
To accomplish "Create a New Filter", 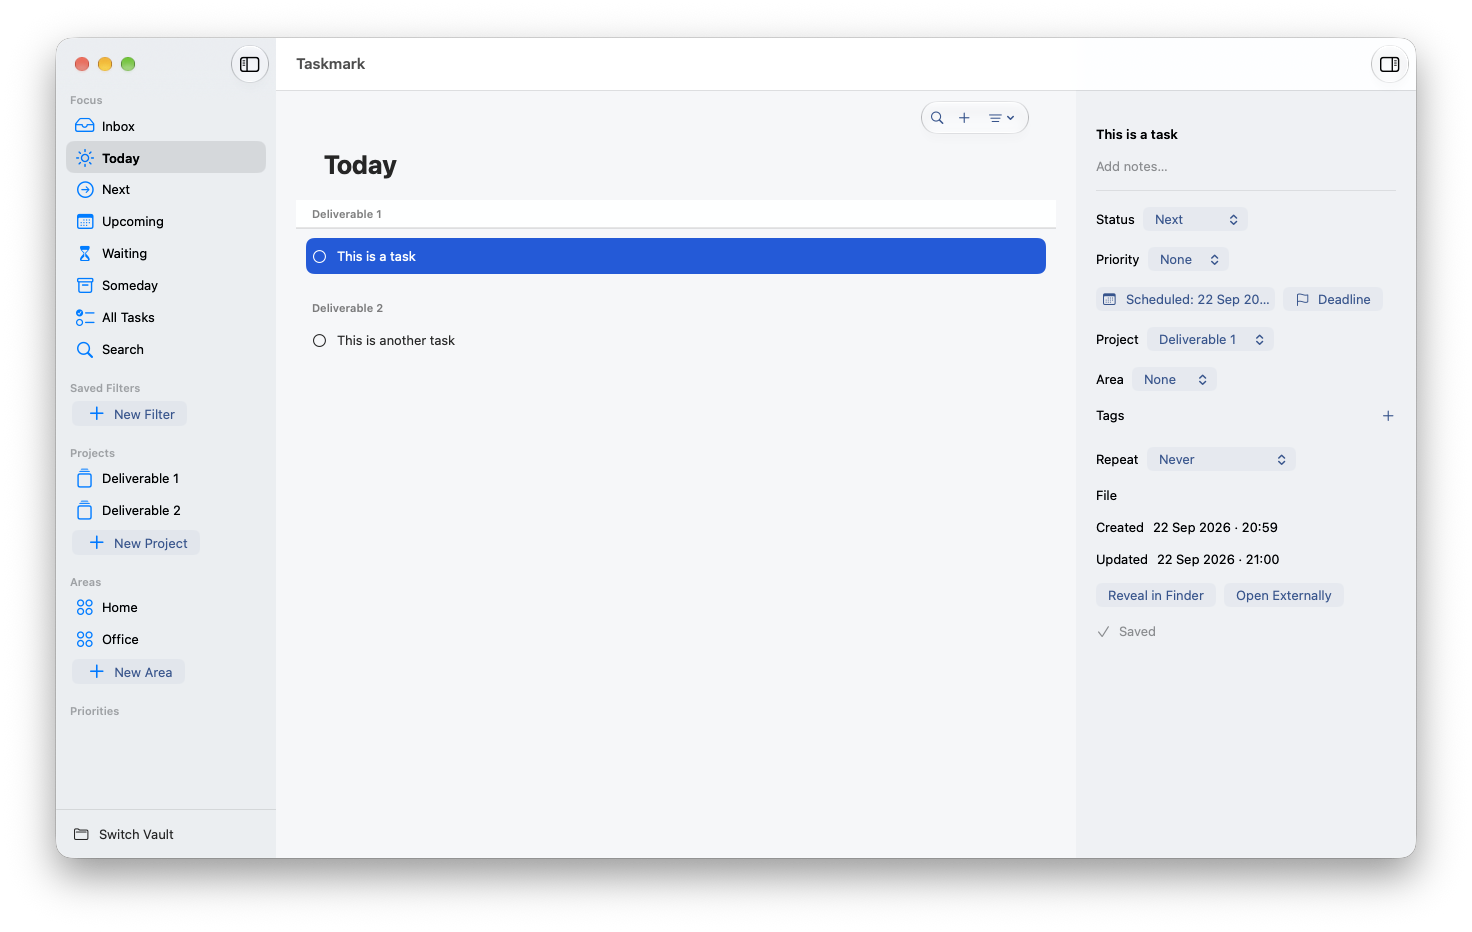I will coord(130,414).
